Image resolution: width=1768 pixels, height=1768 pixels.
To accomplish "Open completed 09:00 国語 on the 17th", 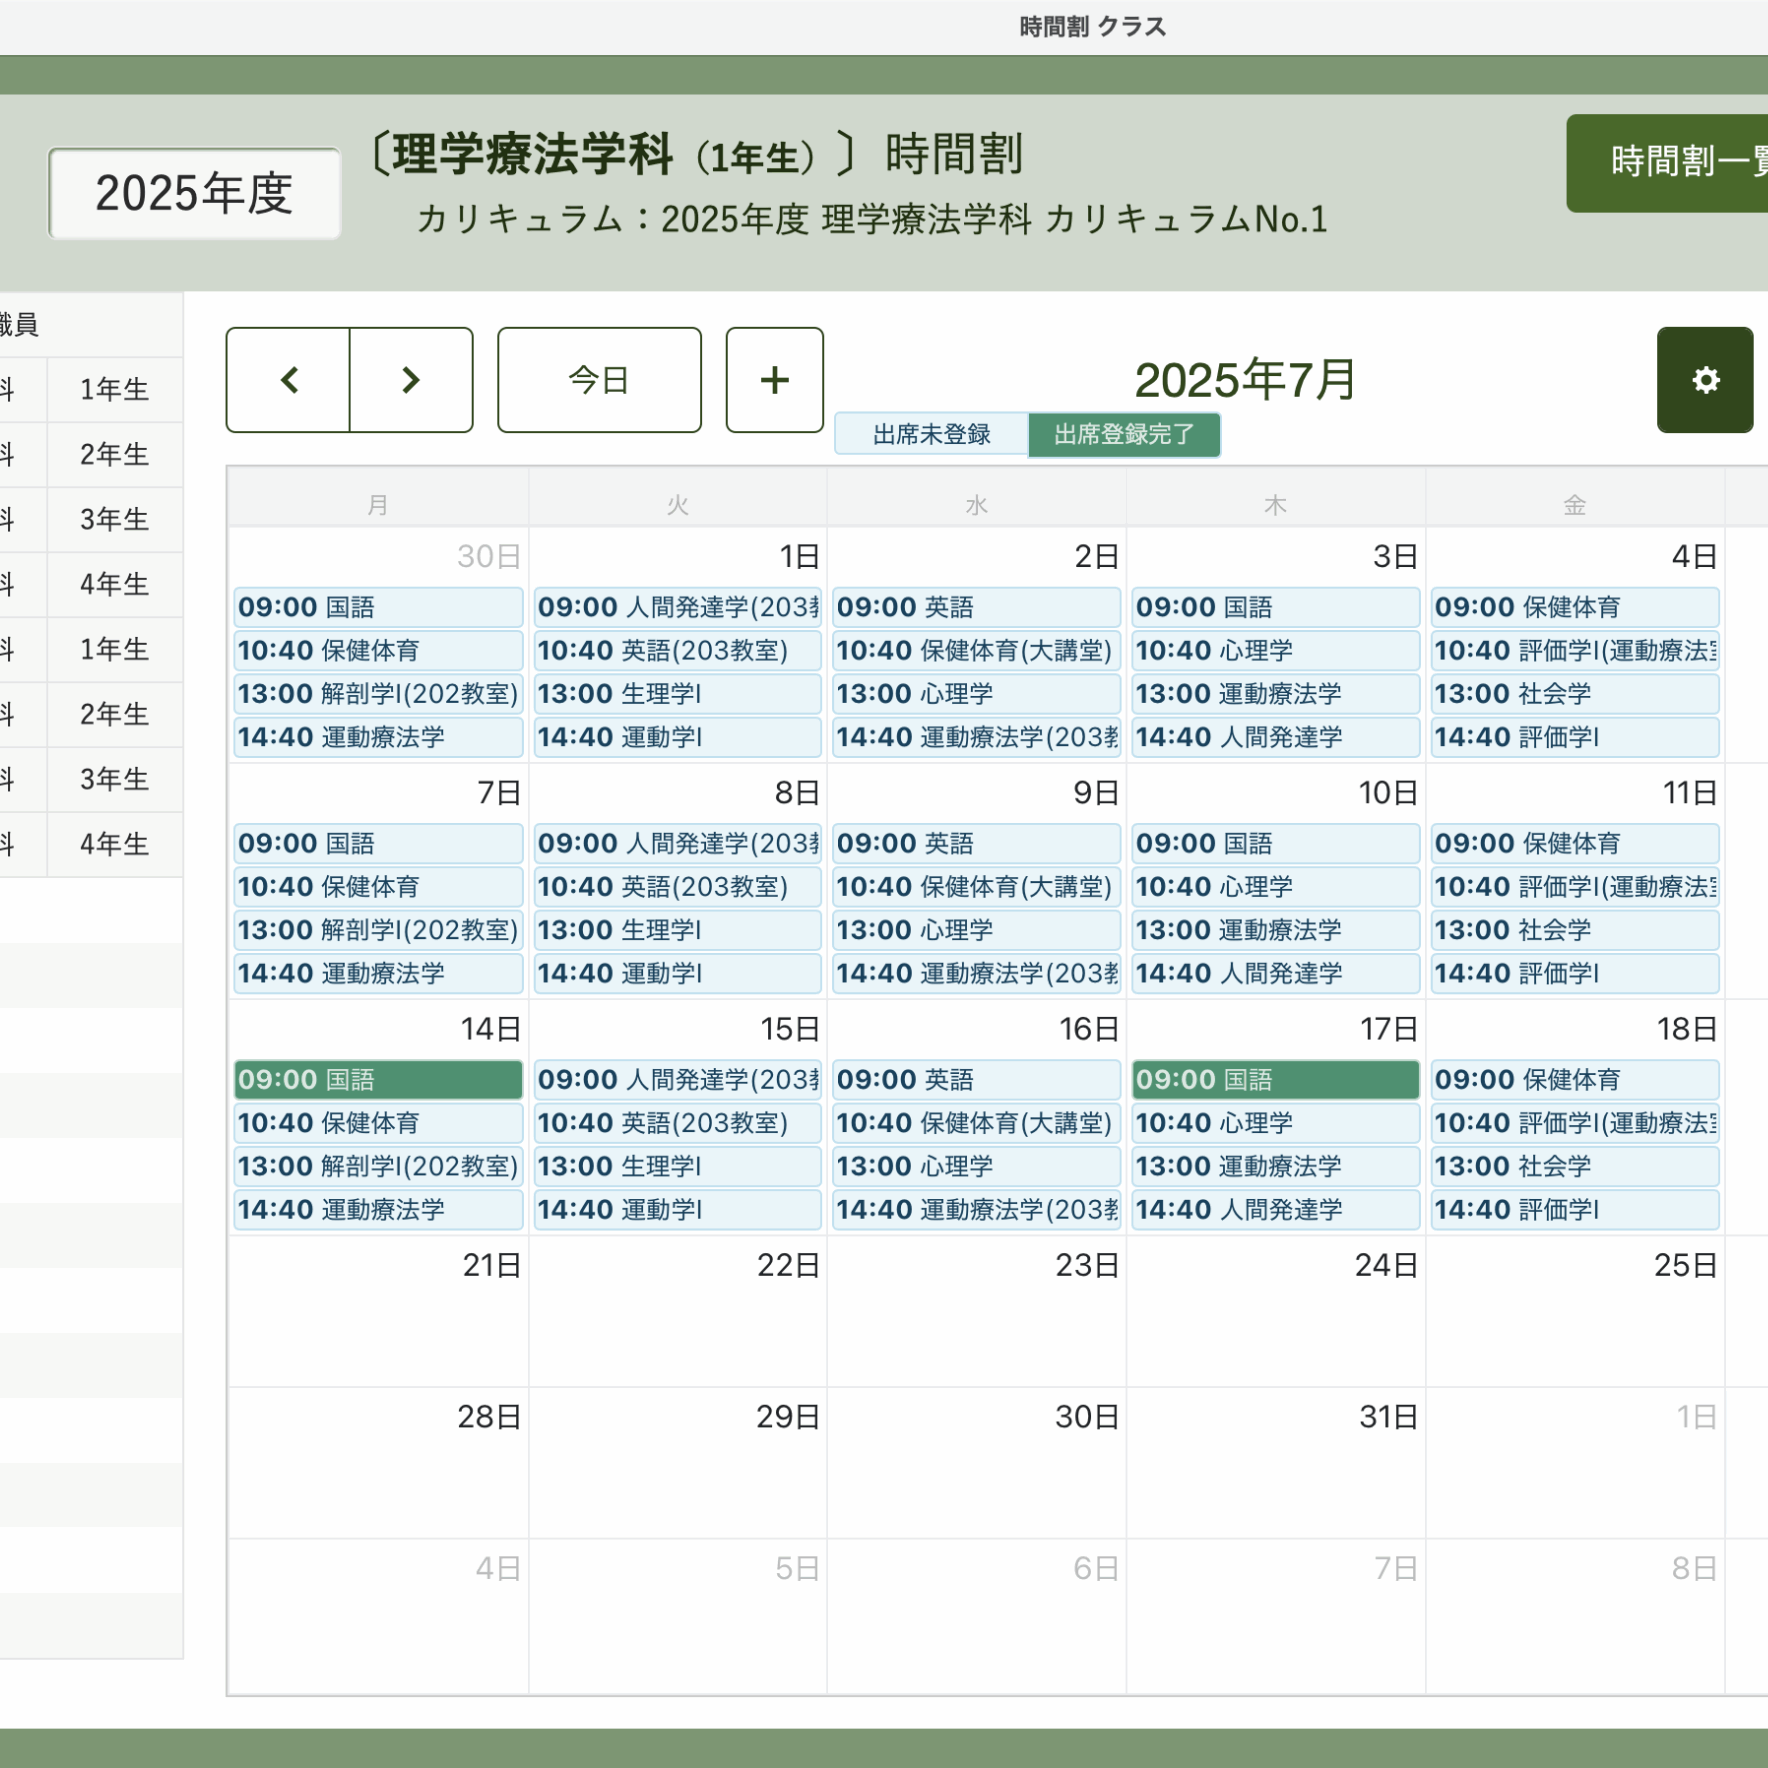I will [x=1276, y=1080].
